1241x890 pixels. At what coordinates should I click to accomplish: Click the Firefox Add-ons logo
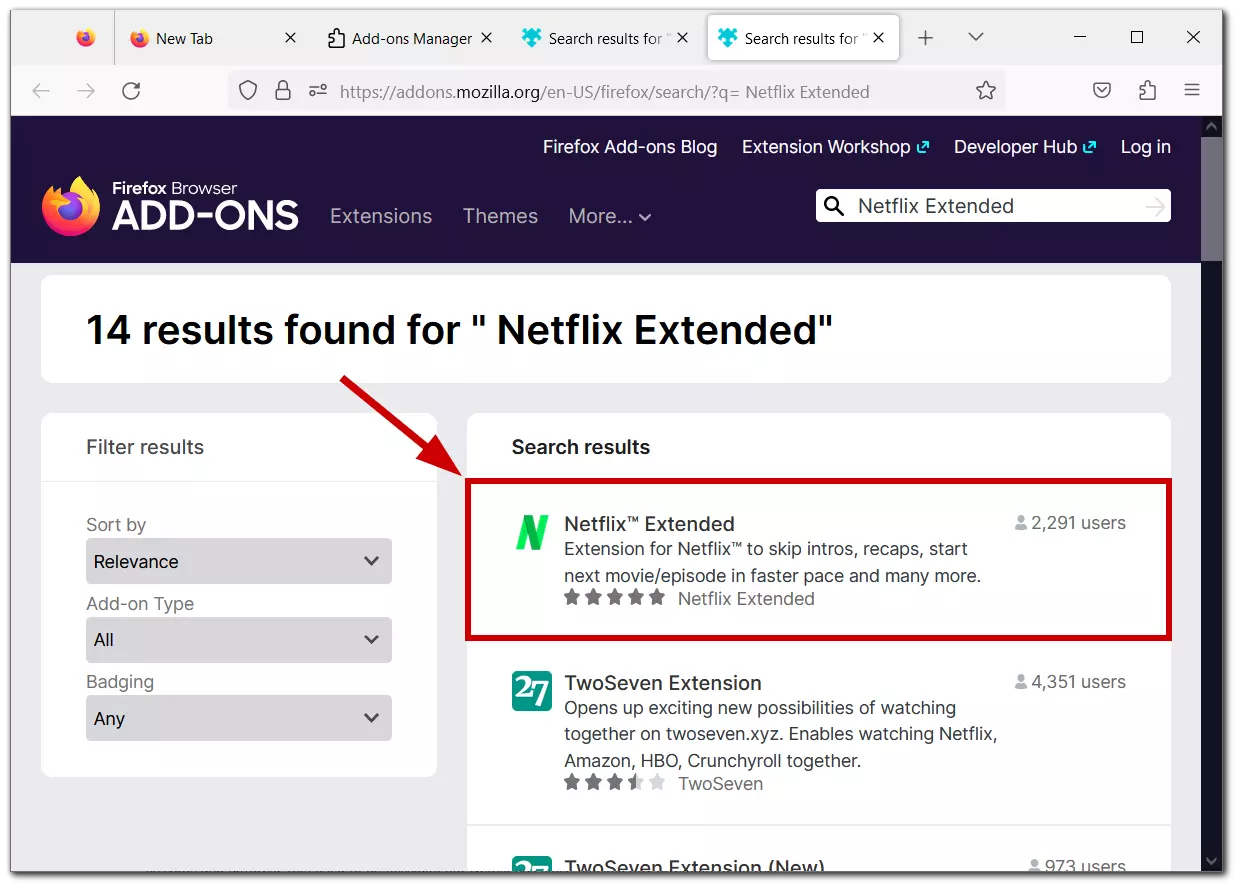tap(171, 207)
